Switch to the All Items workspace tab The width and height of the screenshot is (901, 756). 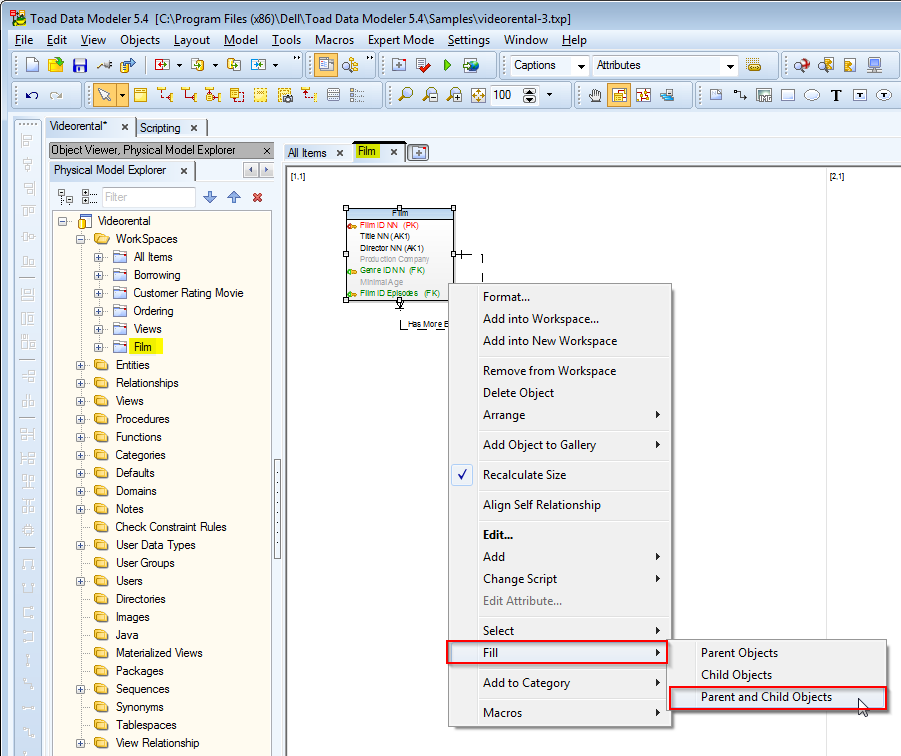tap(307, 153)
